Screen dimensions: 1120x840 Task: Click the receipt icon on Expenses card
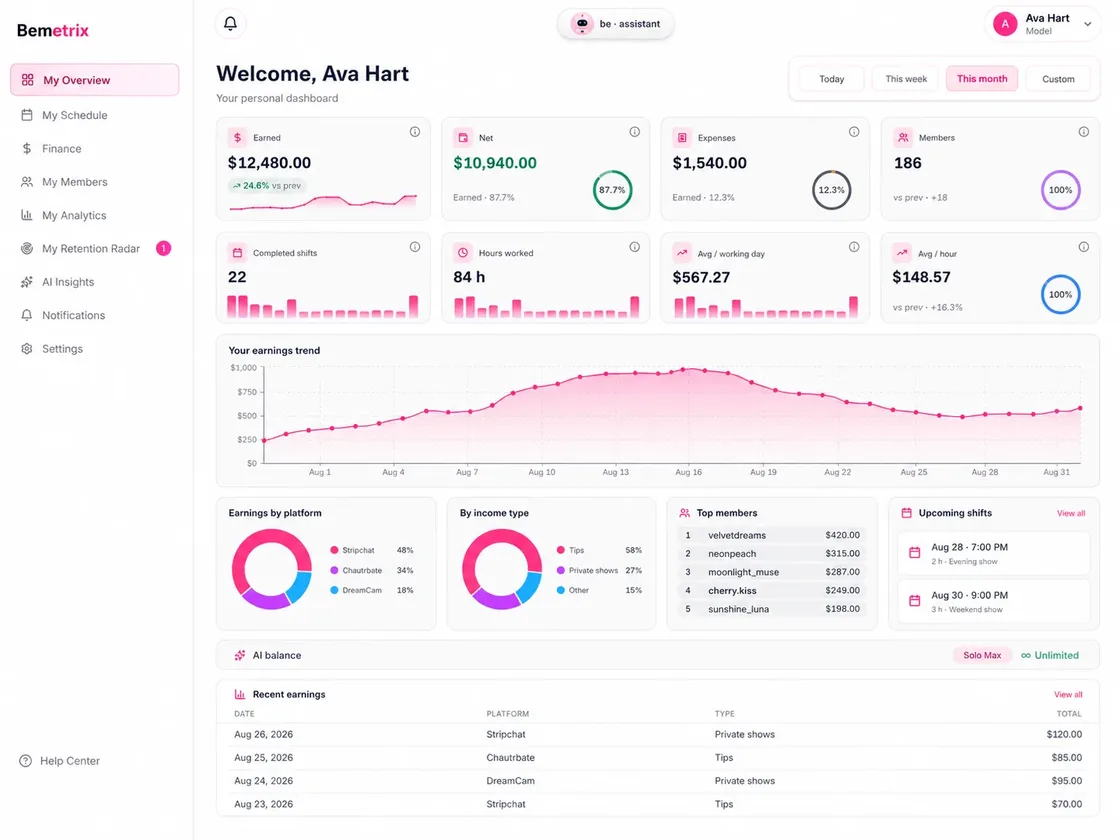[x=682, y=137]
